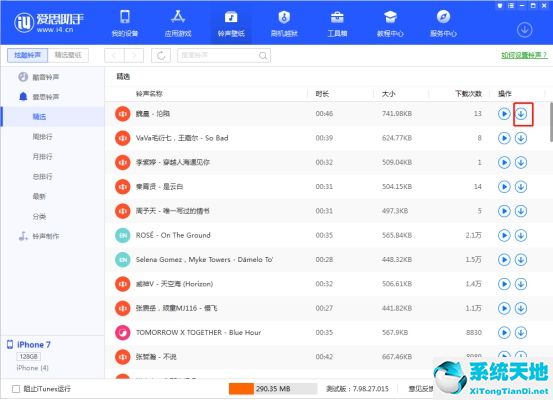Play the 497.3KB ringtone
553x400 pixels.
click(504, 211)
